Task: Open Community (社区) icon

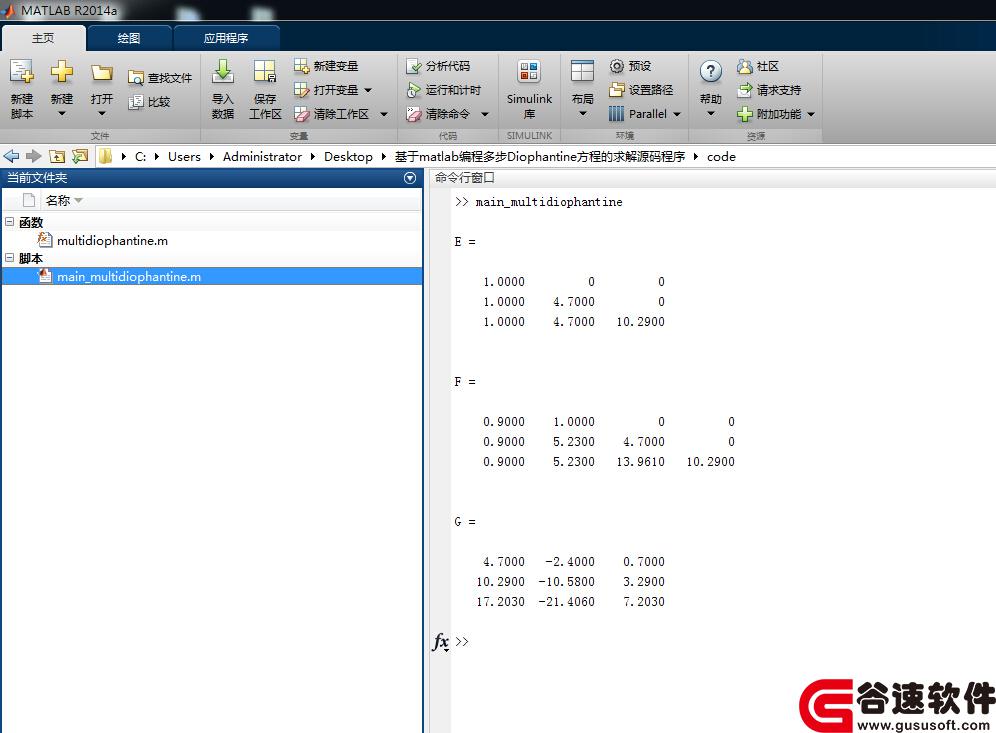Action: pos(744,65)
